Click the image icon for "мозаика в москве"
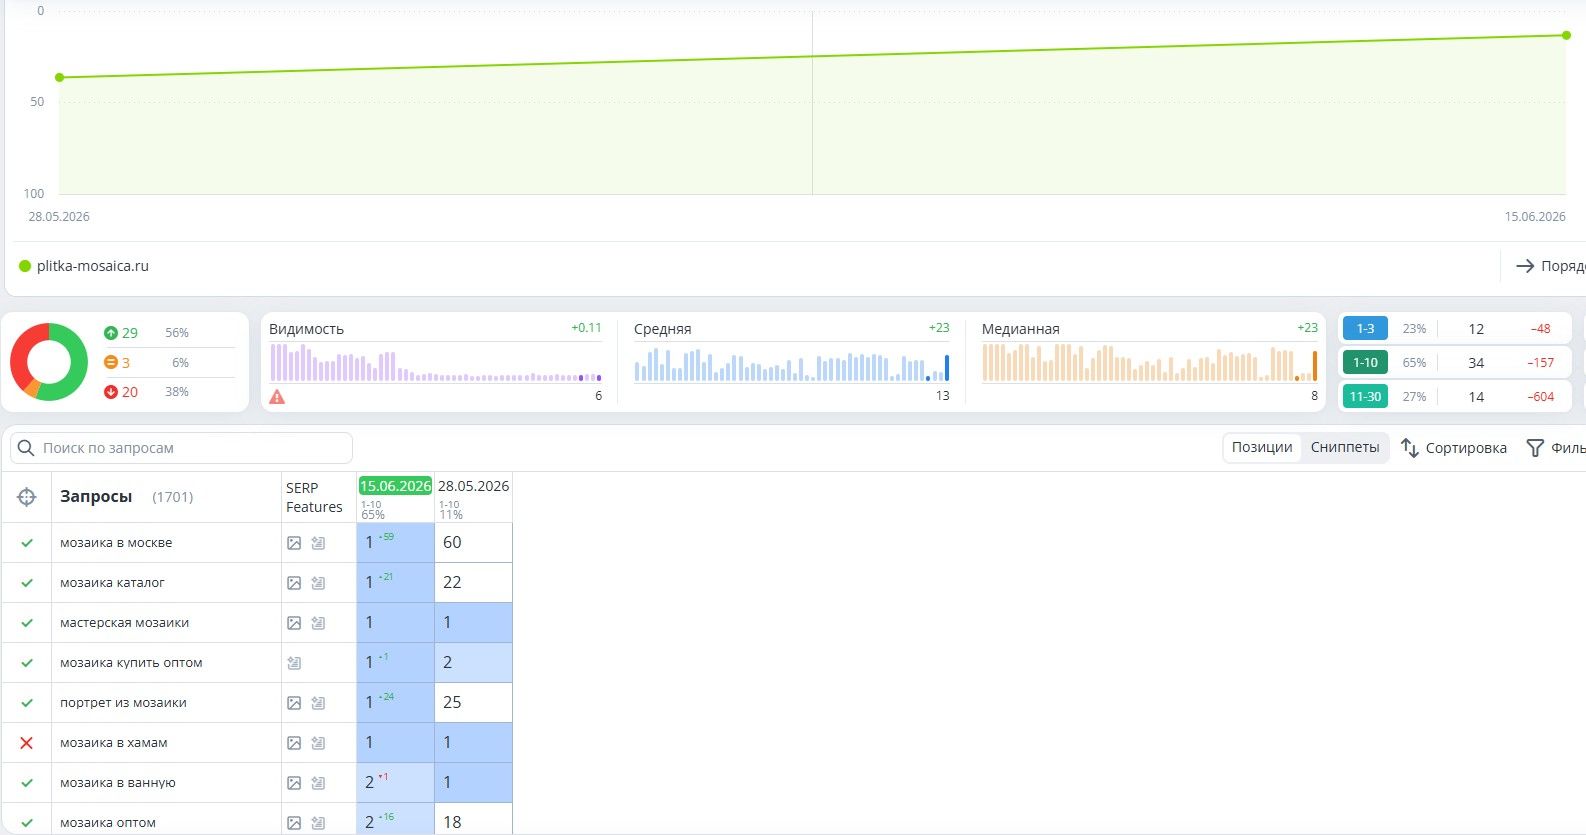 [x=294, y=543]
